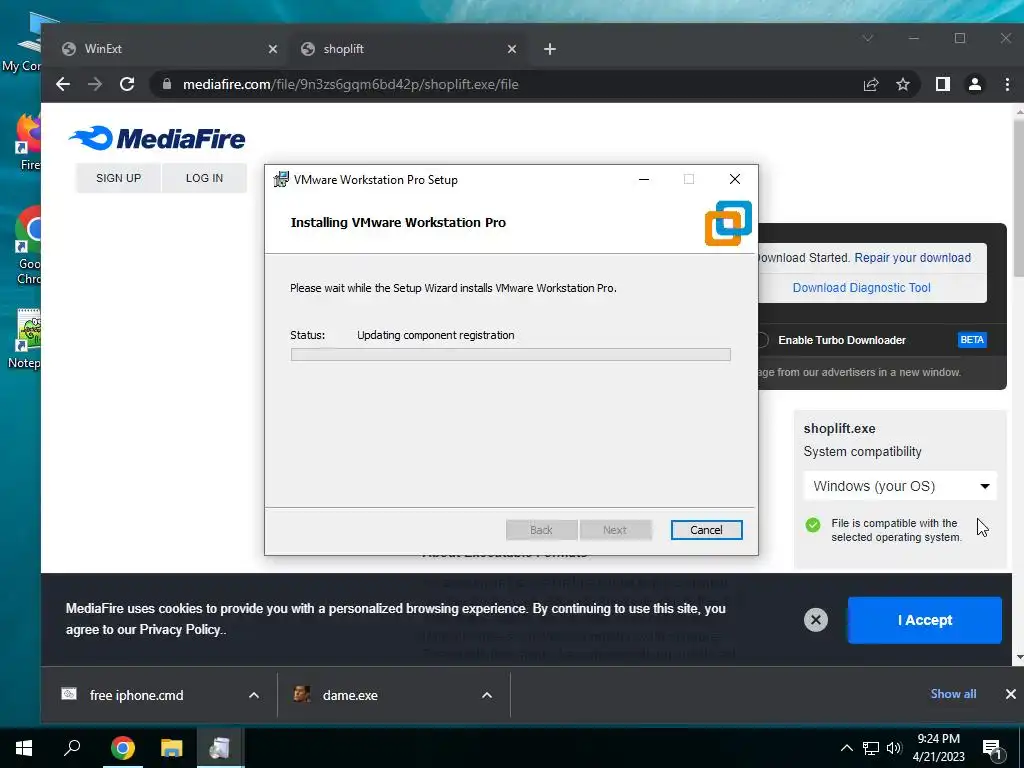Click the MediaFire logo
The image size is (1024, 768).
[157, 138]
